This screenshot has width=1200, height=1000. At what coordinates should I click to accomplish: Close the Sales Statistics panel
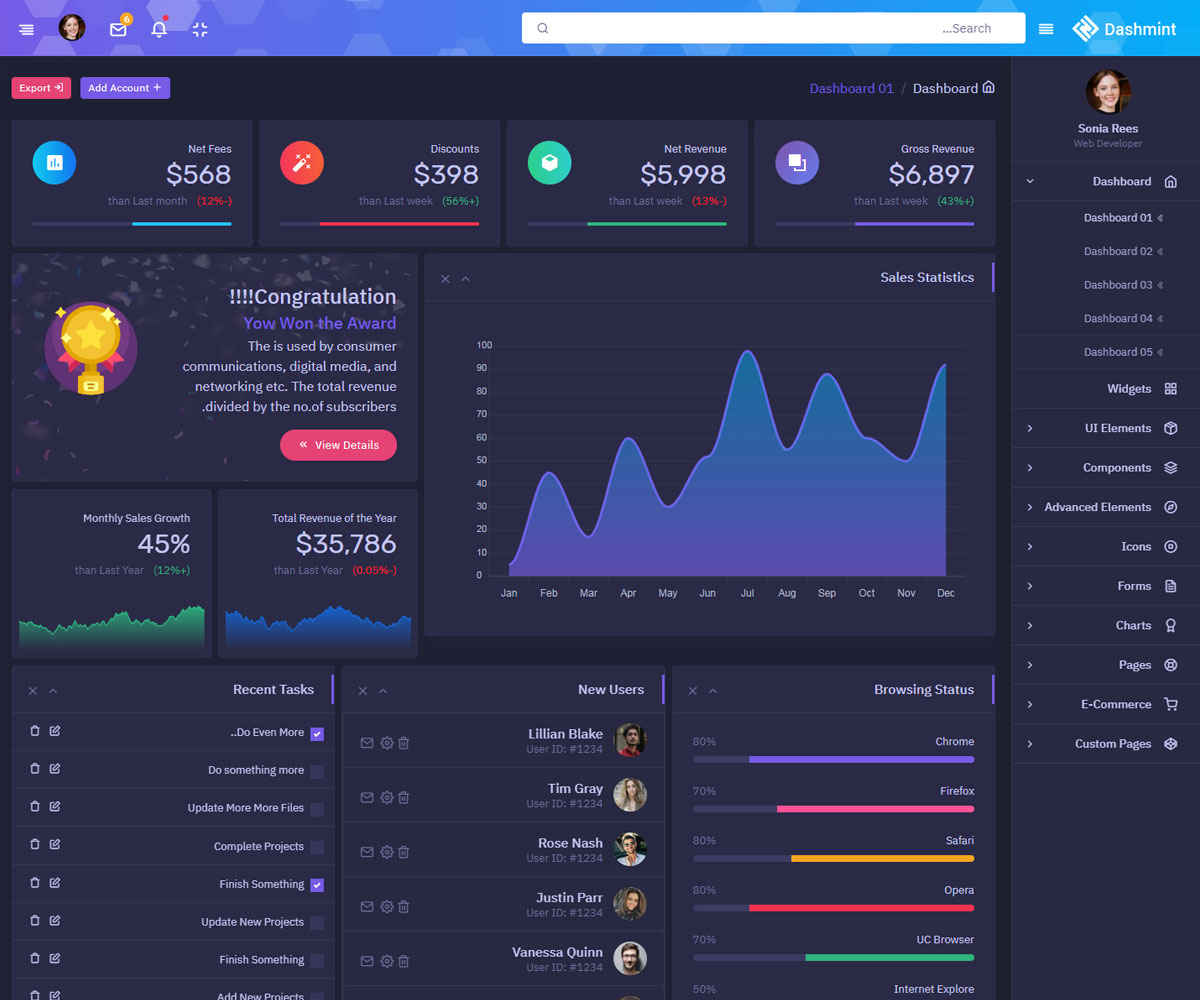click(445, 279)
